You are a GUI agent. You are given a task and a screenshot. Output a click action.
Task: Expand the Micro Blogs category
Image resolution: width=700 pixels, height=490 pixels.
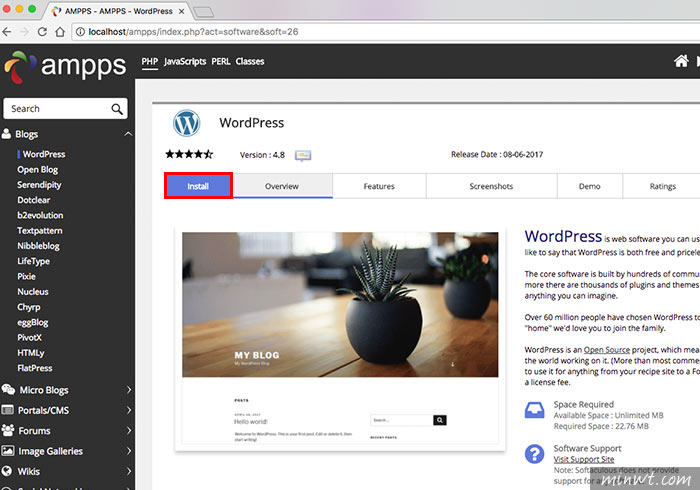(129, 390)
